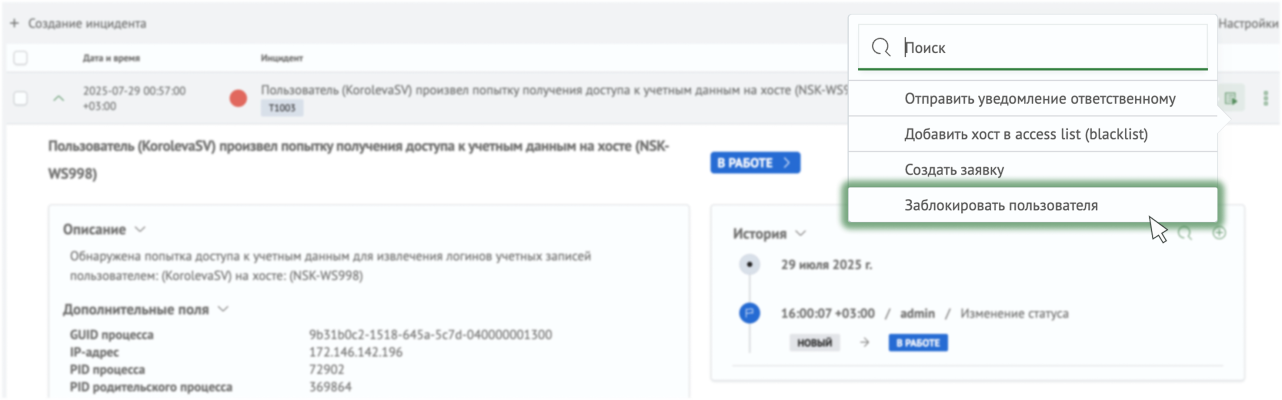Viewport: 1282px width, 400px height.
Task: Click the search magnifier icon in History panel
Action: tap(1185, 234)
